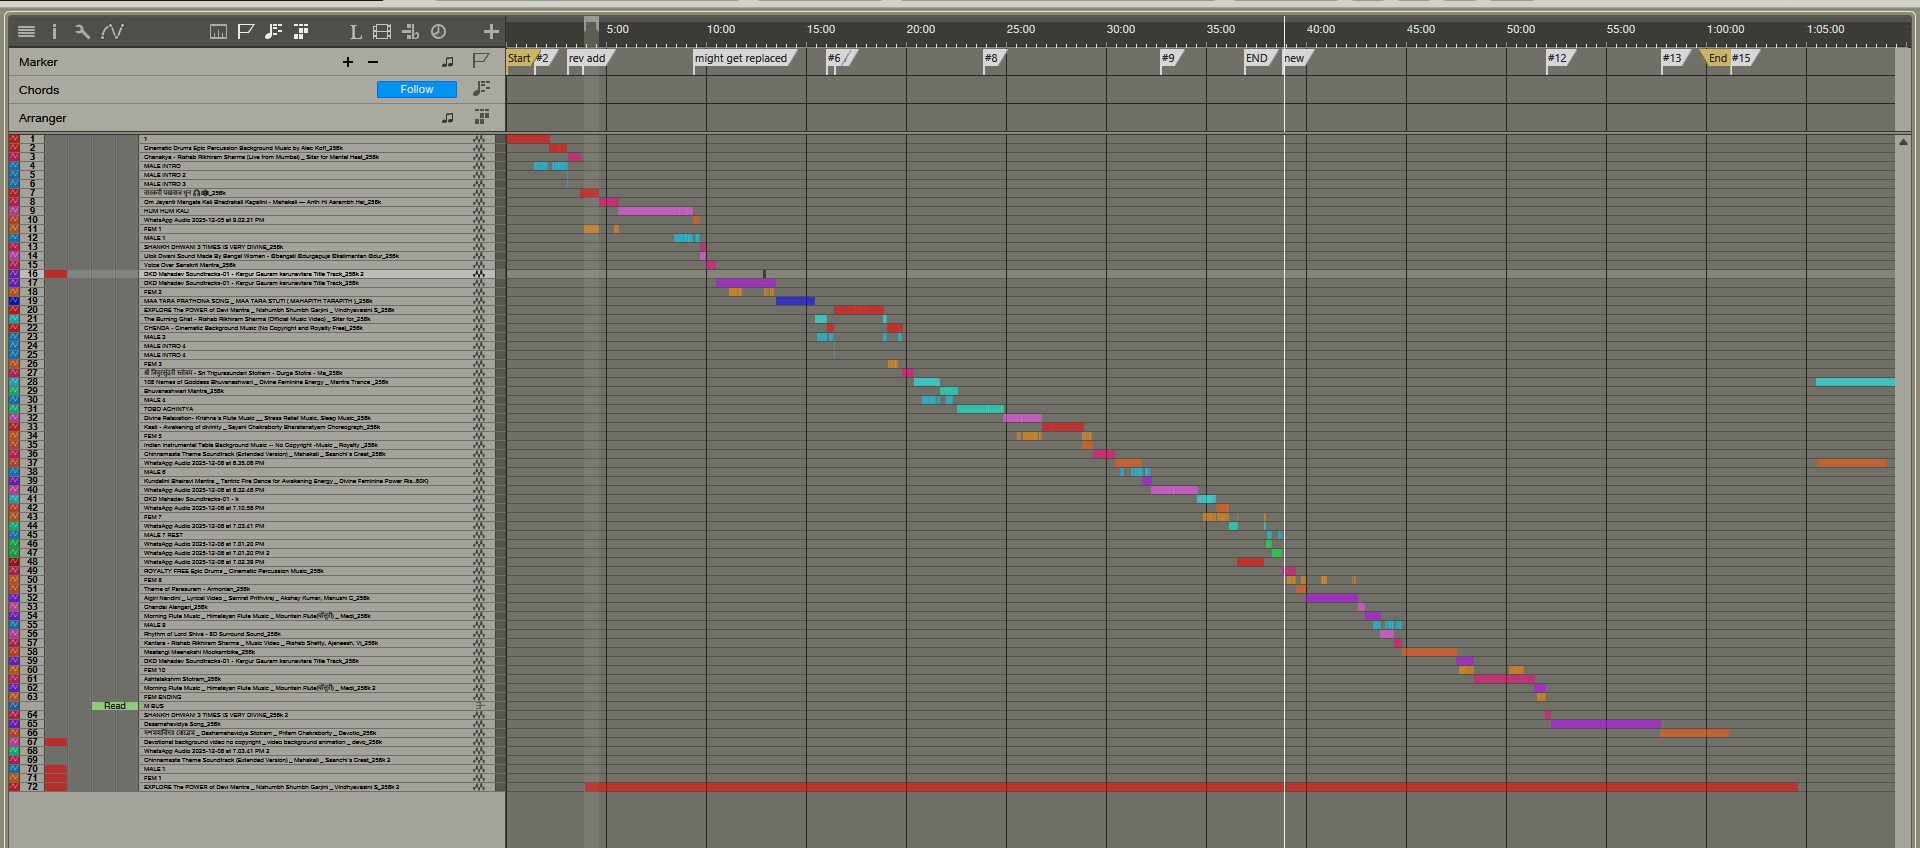This screenshot has height=848, width=1920.
Task: Click the chord icon in the Chords row
Action: click(482, 89)
